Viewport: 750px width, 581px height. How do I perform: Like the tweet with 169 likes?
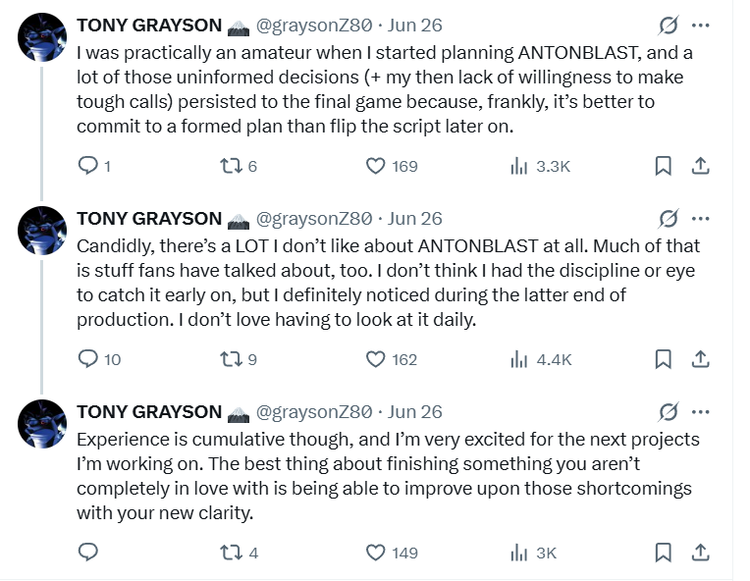pos(376,166)
